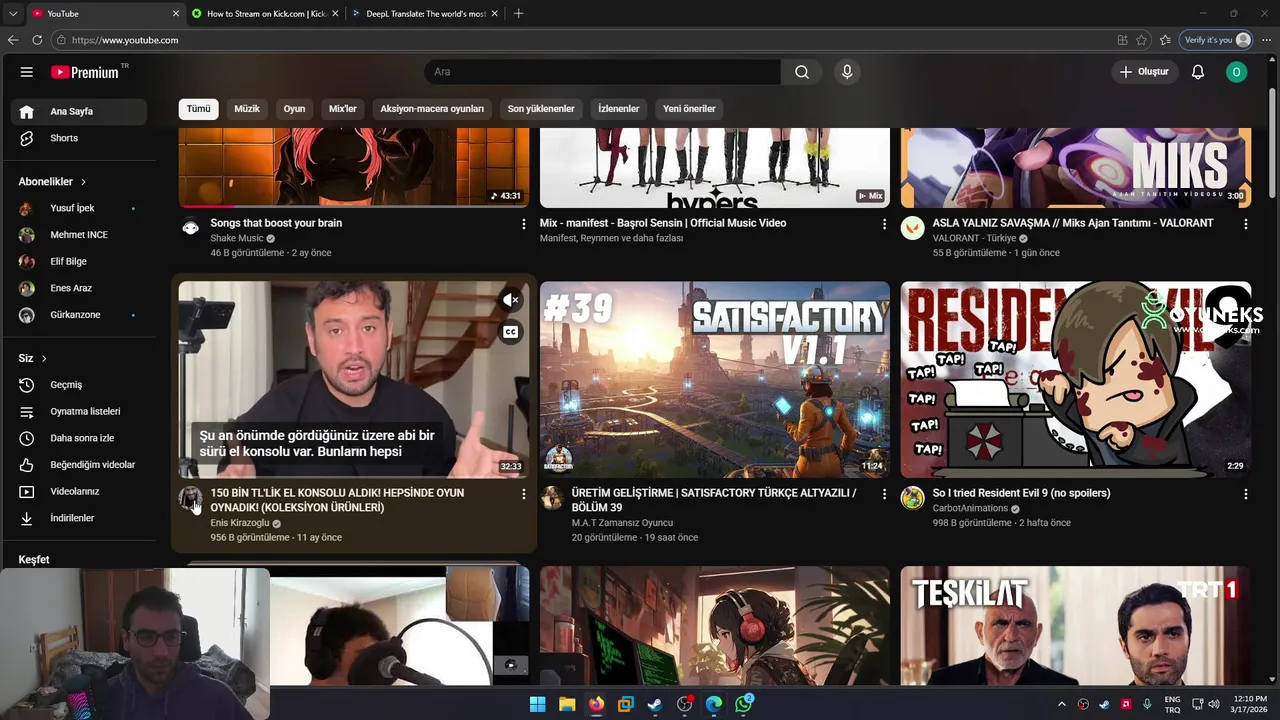The width and height of the screenshot is (1280, 720).
Task: Select the Son yüklenenler filter chip
Action: 541,109
